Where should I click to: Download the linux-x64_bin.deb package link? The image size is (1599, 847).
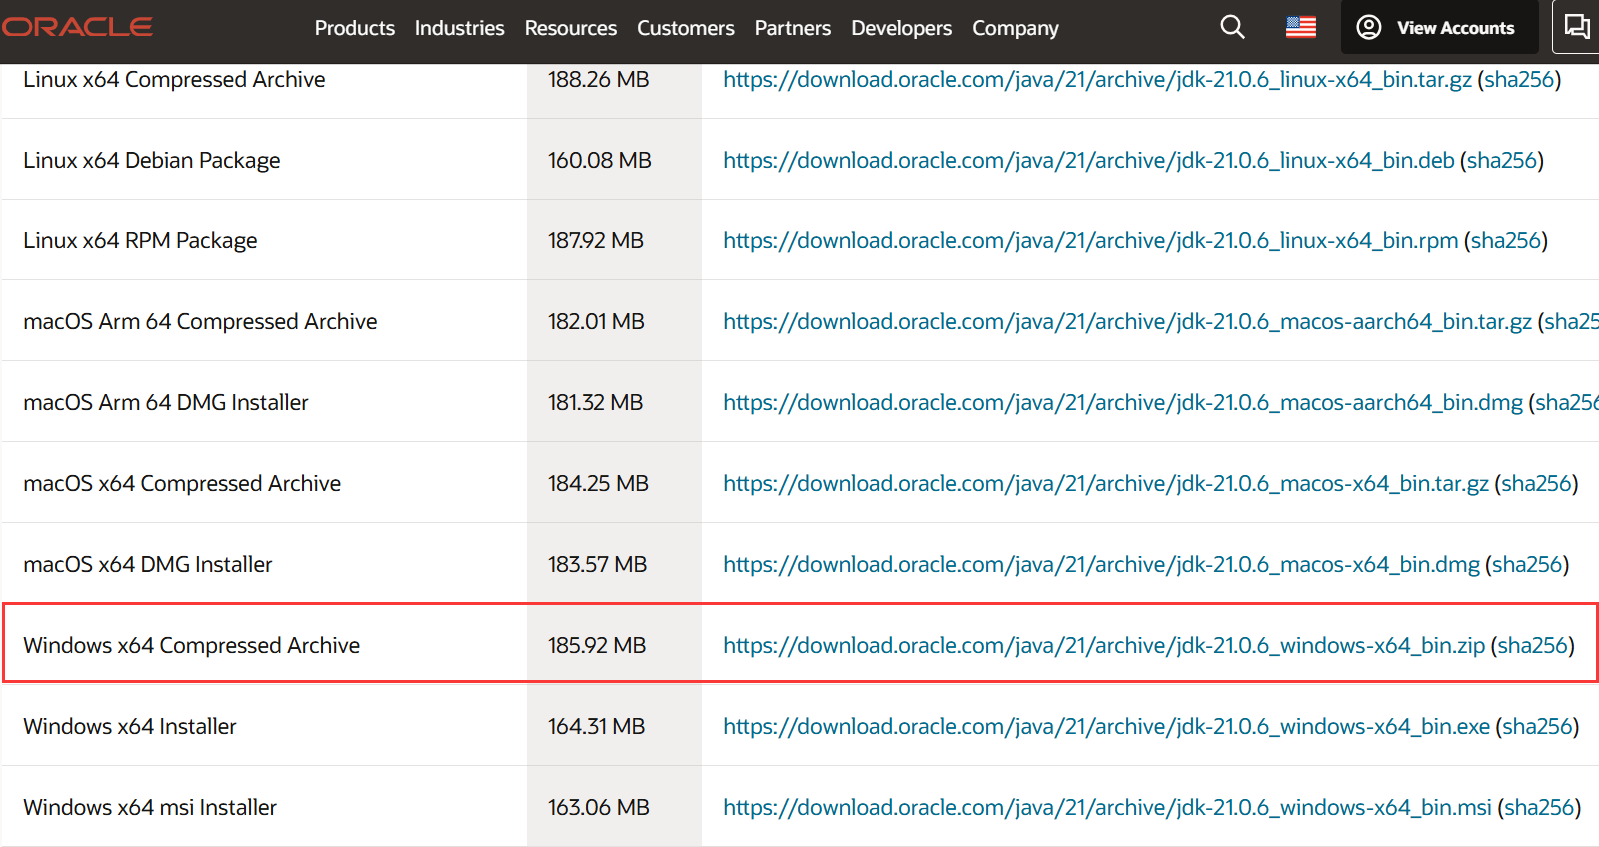pos(1089,160)
